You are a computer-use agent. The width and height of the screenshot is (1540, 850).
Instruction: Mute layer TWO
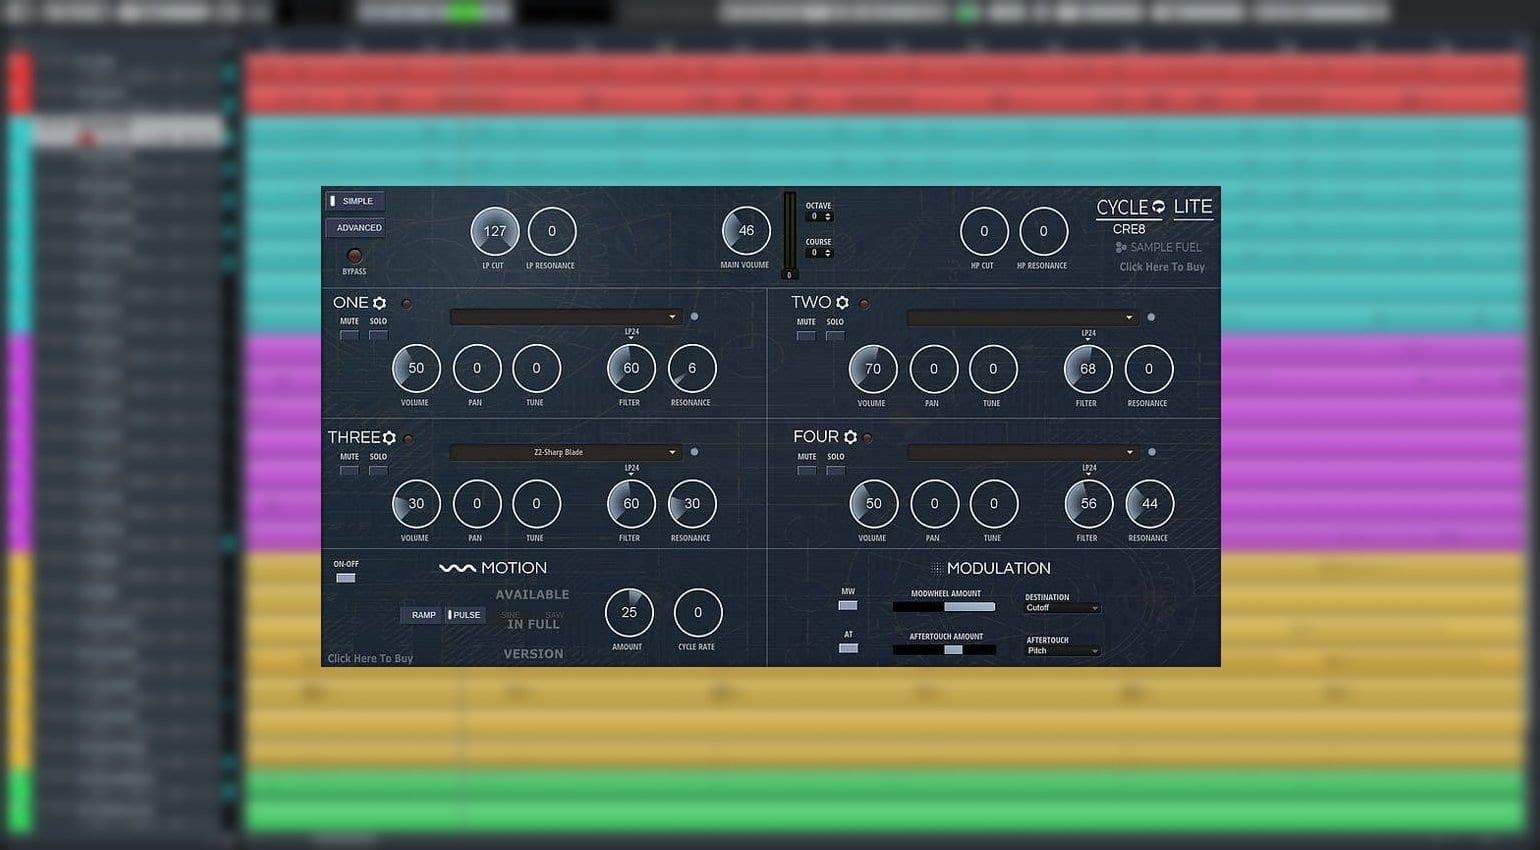click(806, 335)
